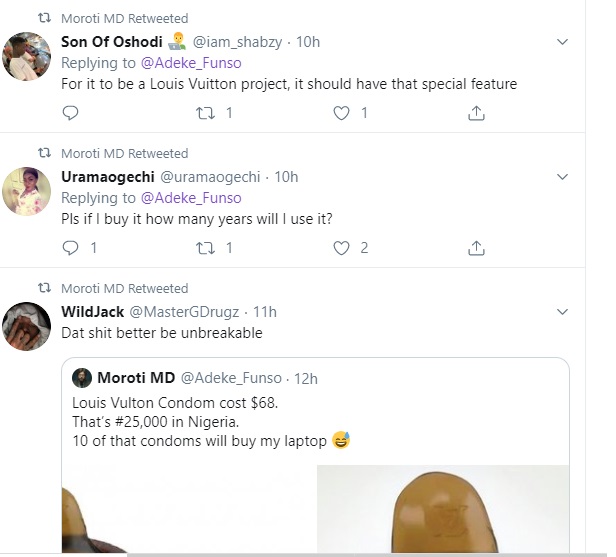Open the dropdown arrow on WildJack's tweet

tap(562, 312)
